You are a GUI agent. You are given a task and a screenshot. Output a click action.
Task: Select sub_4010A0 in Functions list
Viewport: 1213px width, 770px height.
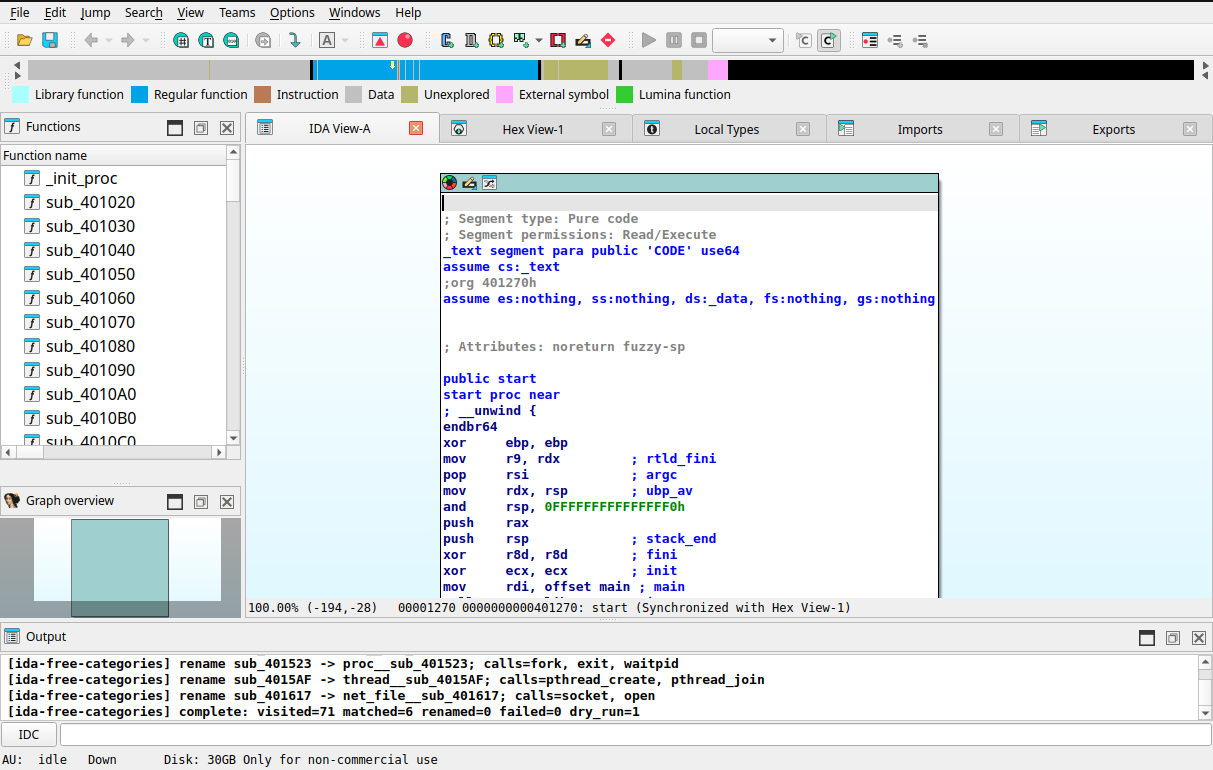pos(90,394)
